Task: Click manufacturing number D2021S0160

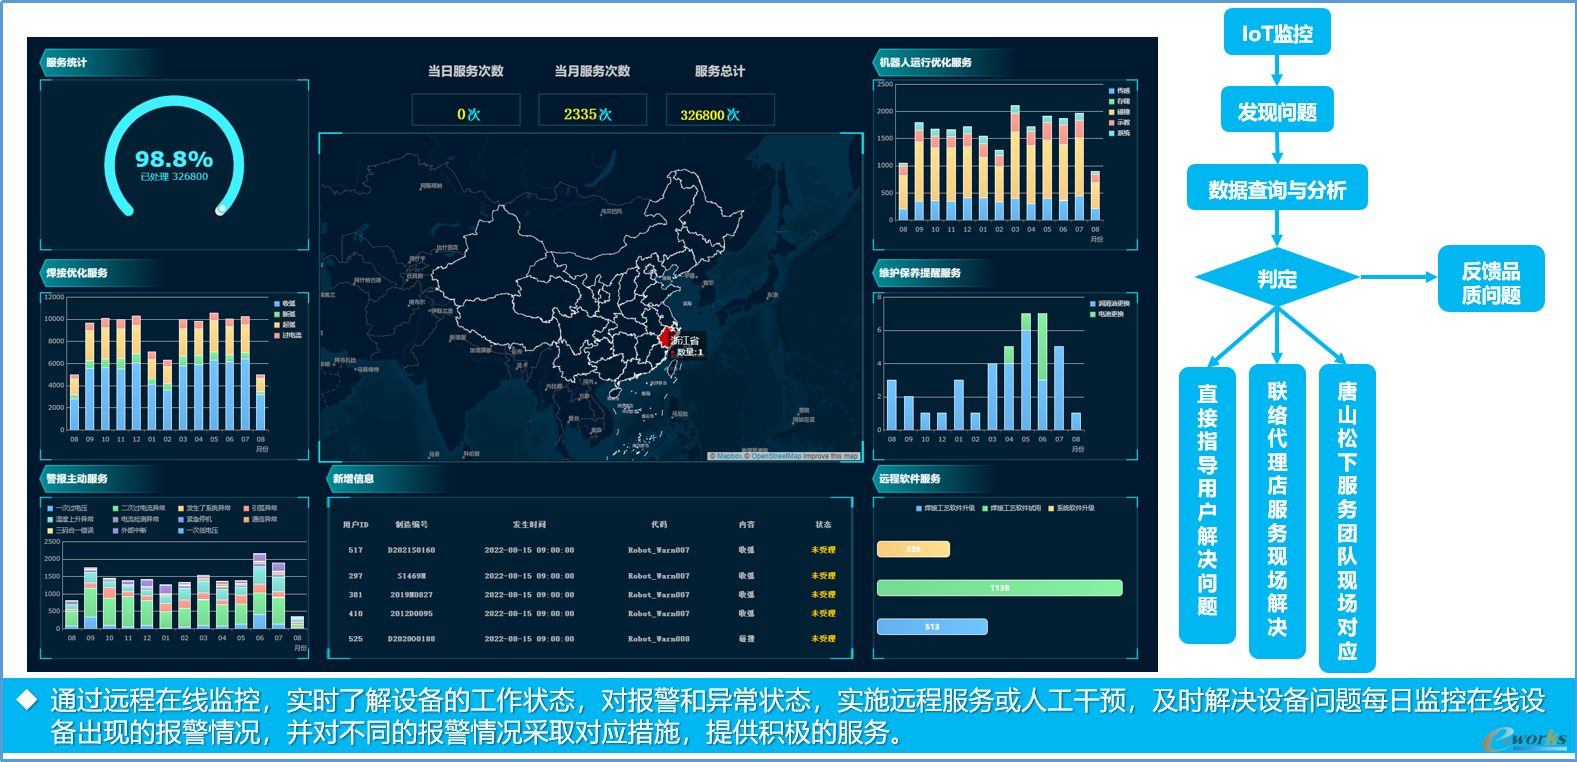Action: click(412, 550)
